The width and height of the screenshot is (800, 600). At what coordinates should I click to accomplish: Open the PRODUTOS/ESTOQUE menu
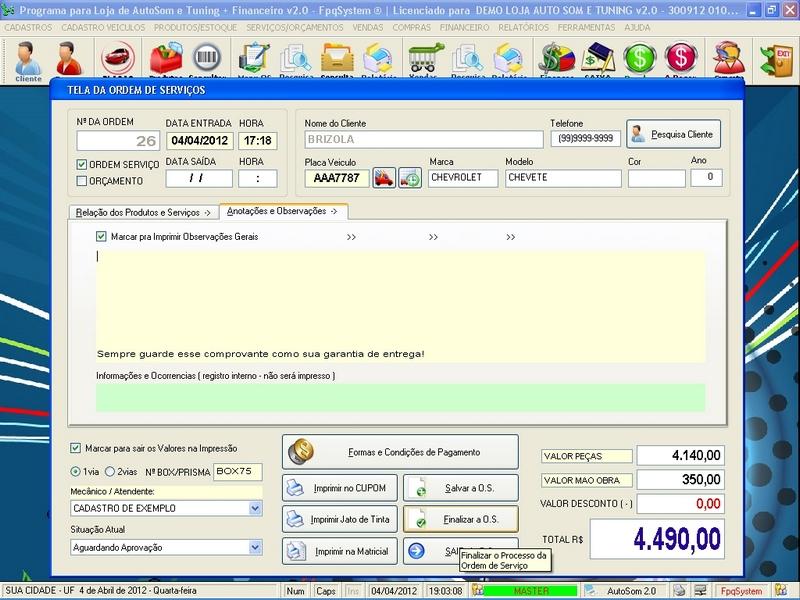point(195,28)
